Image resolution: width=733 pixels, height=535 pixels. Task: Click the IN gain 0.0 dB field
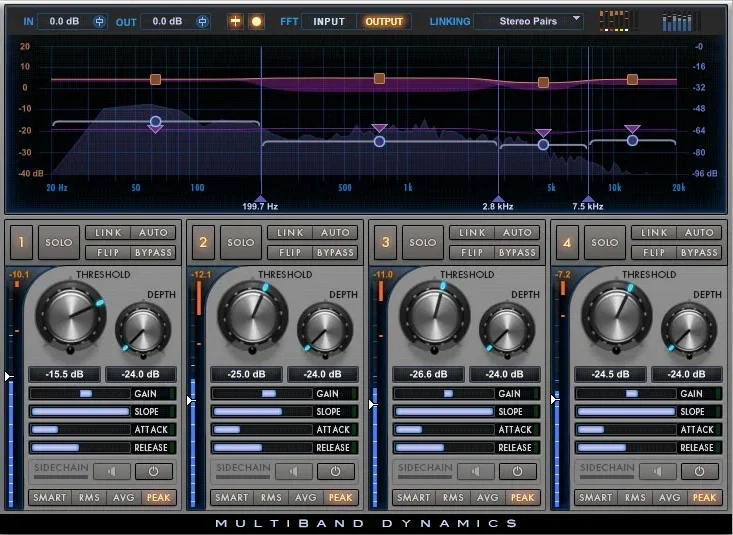(x=65, y=22)
